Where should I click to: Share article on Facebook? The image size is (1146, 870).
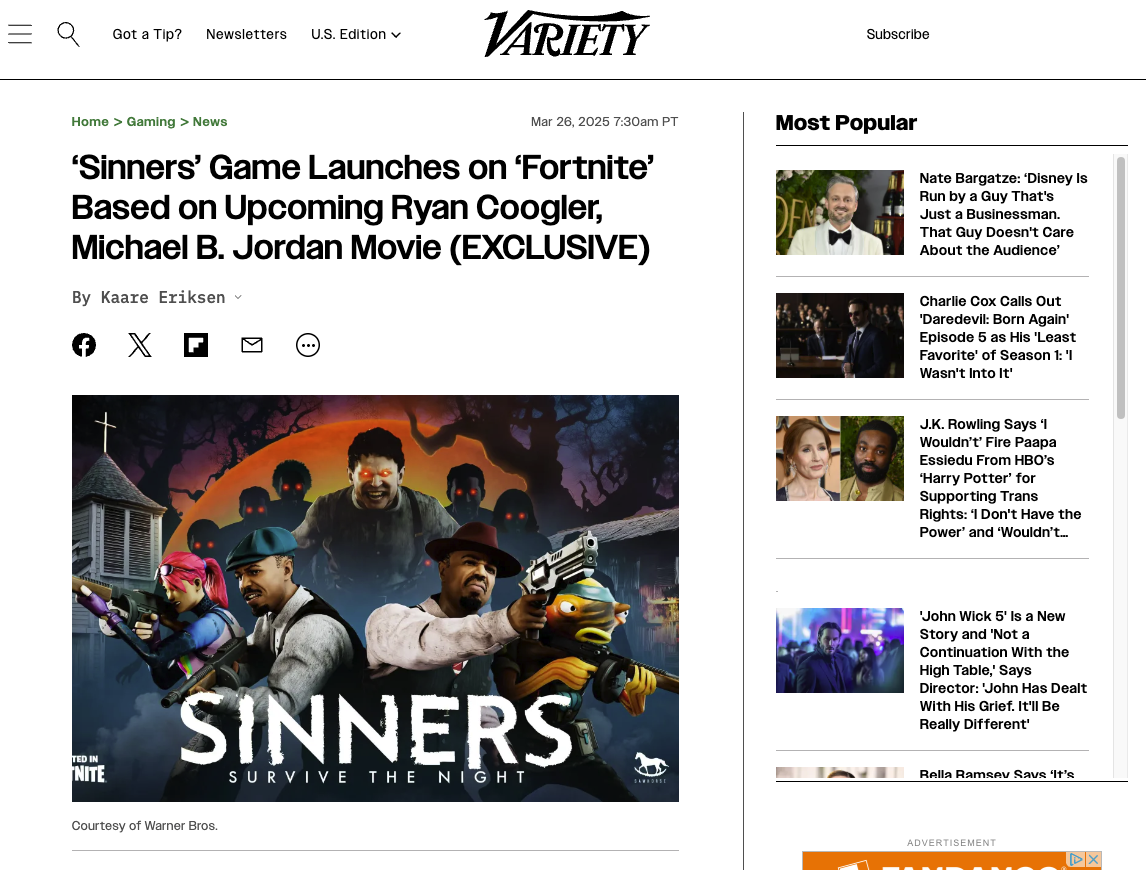84,345
